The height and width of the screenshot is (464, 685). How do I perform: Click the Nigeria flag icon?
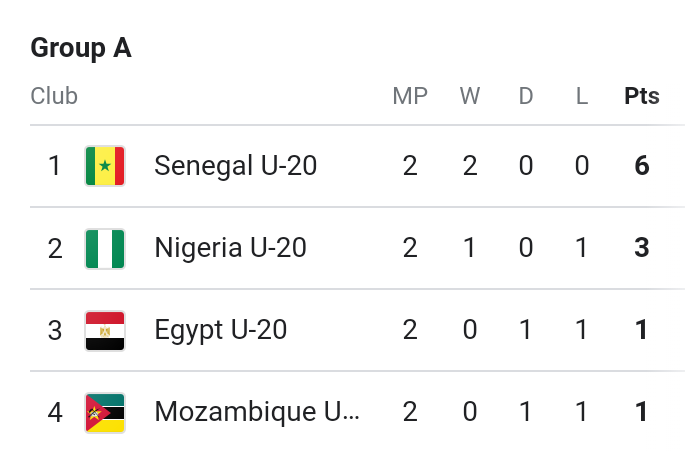(x=105, y=248)
